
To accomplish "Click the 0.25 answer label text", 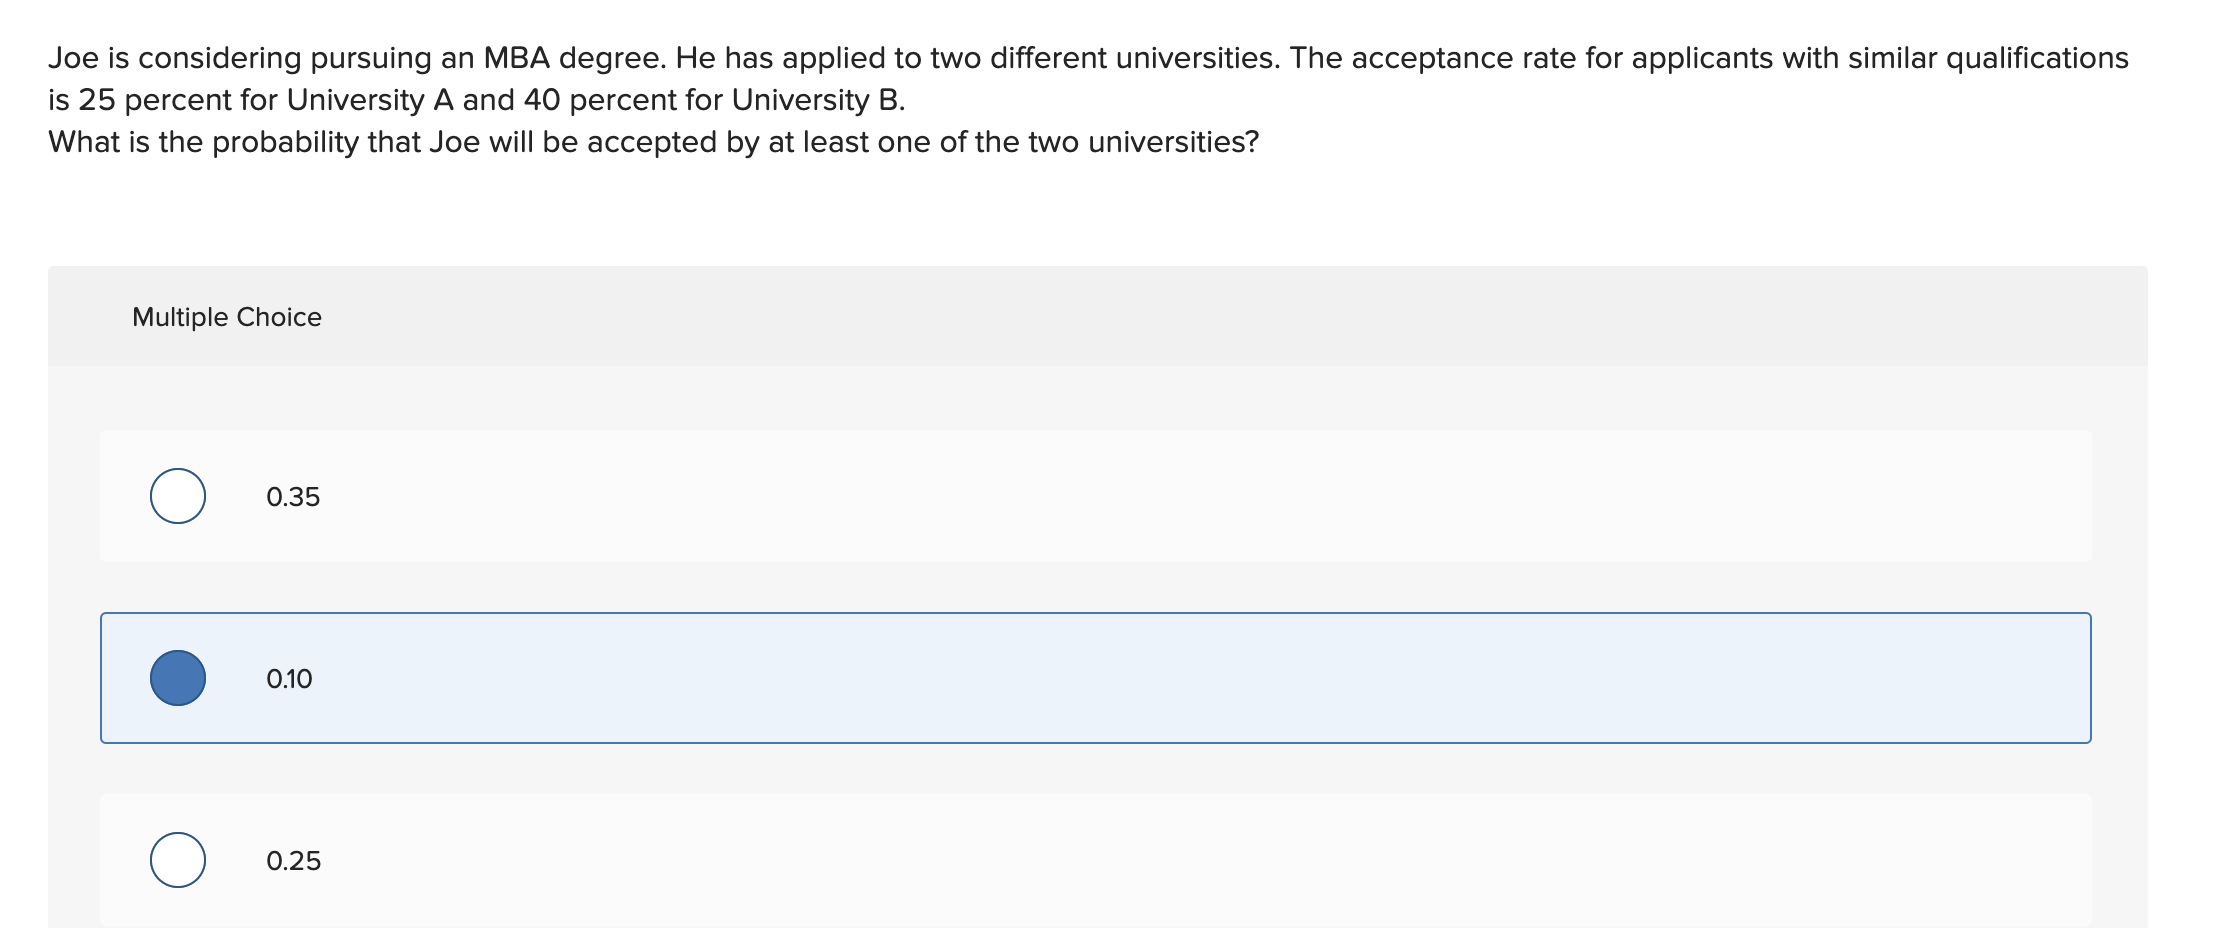I will click(x=293, y=861).
